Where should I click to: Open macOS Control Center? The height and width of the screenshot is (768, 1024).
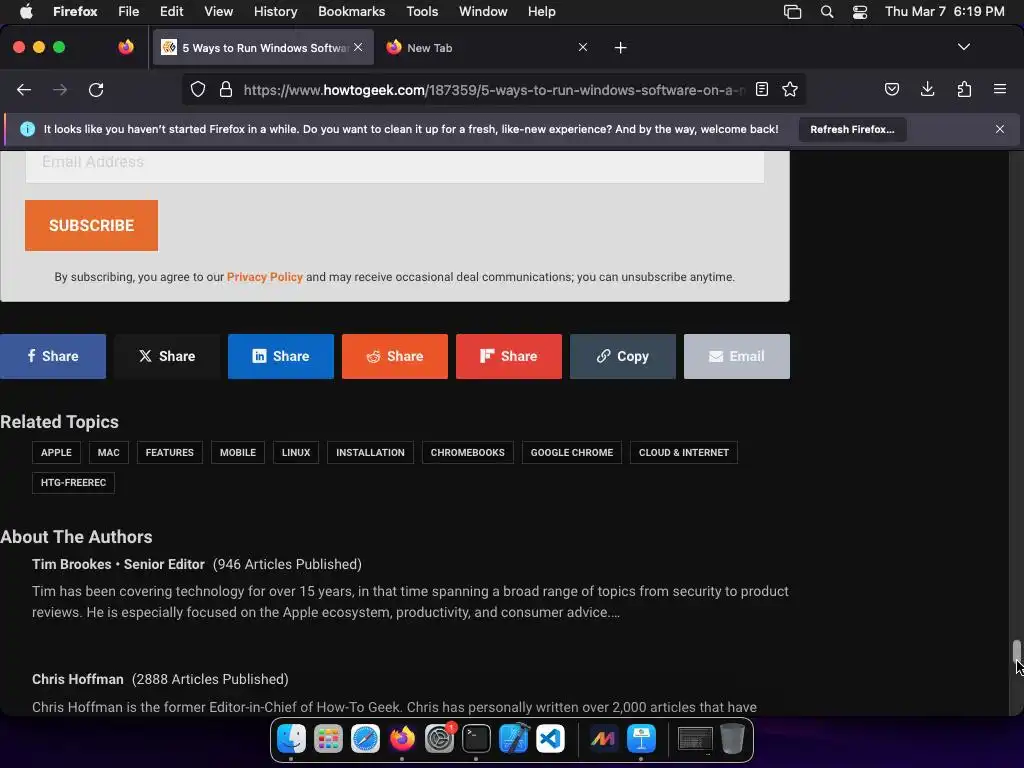859,12
